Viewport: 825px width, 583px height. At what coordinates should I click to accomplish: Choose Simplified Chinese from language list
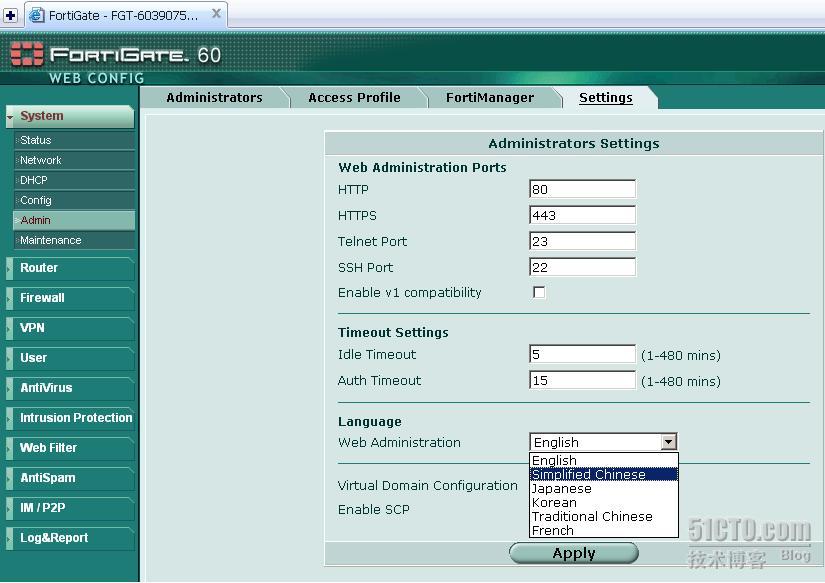[603, 475]
